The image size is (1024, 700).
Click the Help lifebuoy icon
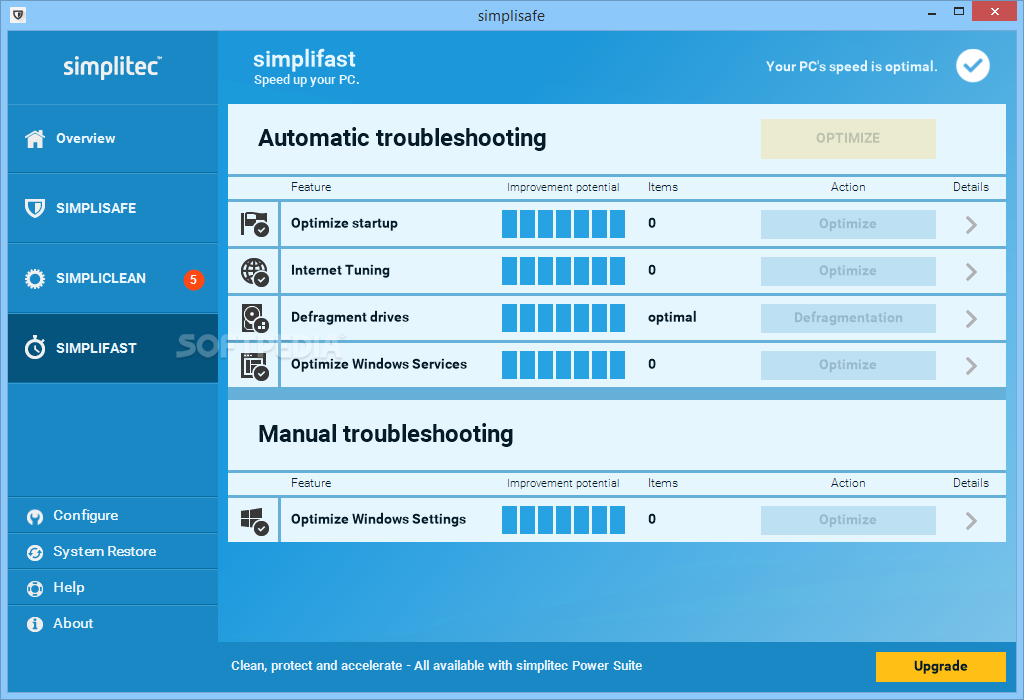(35, 588)
